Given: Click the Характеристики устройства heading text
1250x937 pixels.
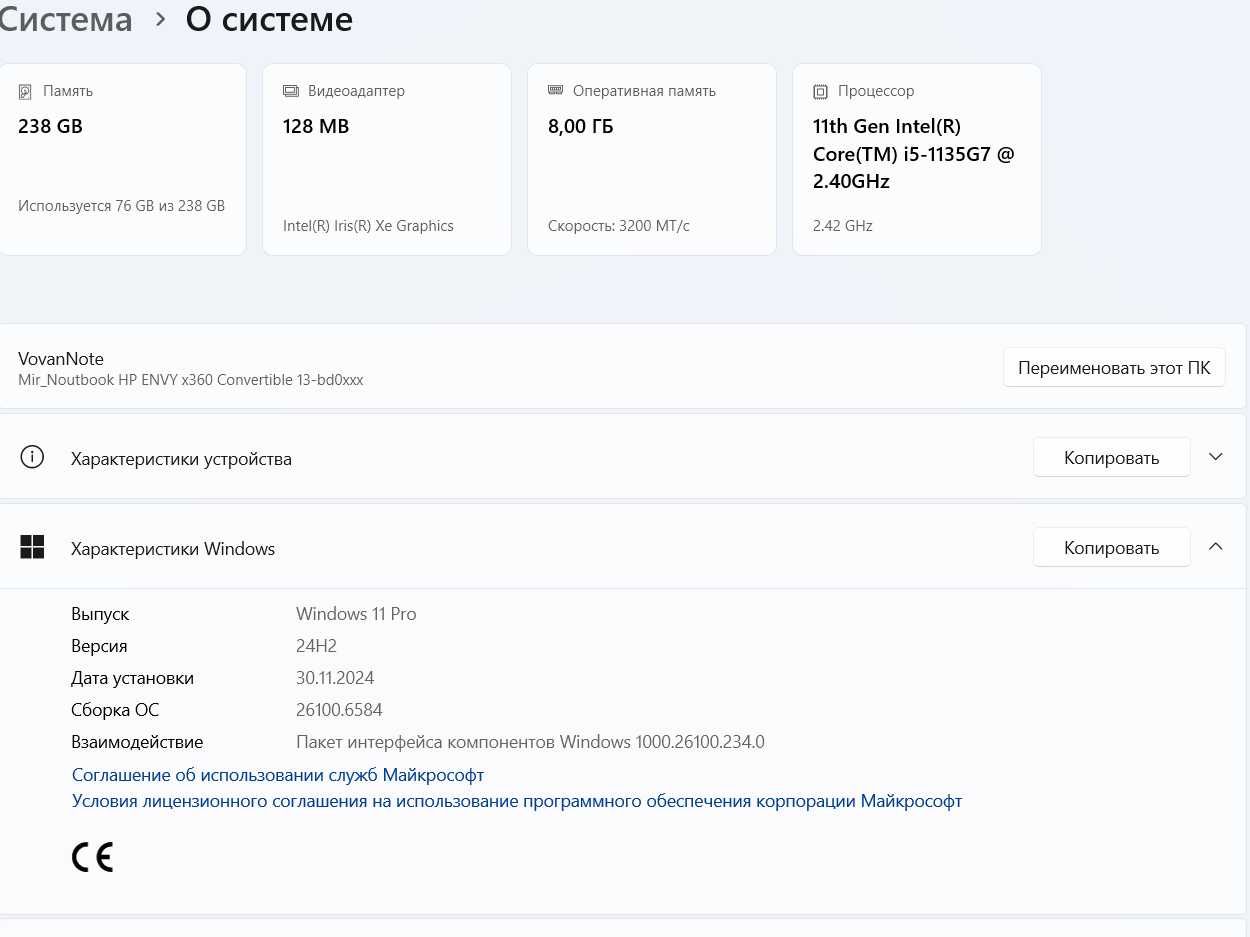Looking at the screenshot, I should (181, 459).
